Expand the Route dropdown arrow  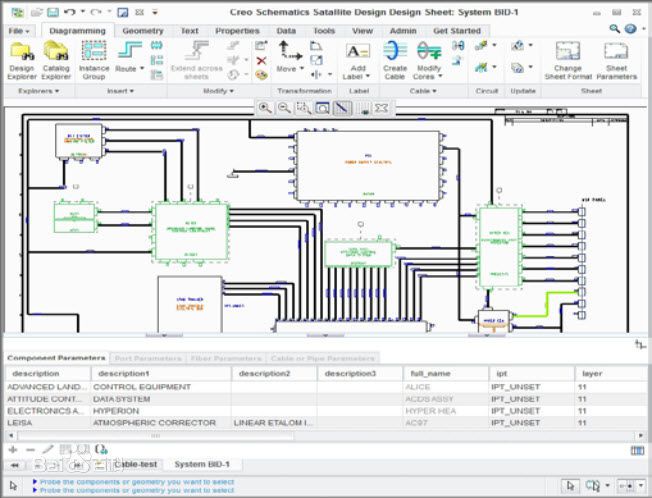coord(142,68)
